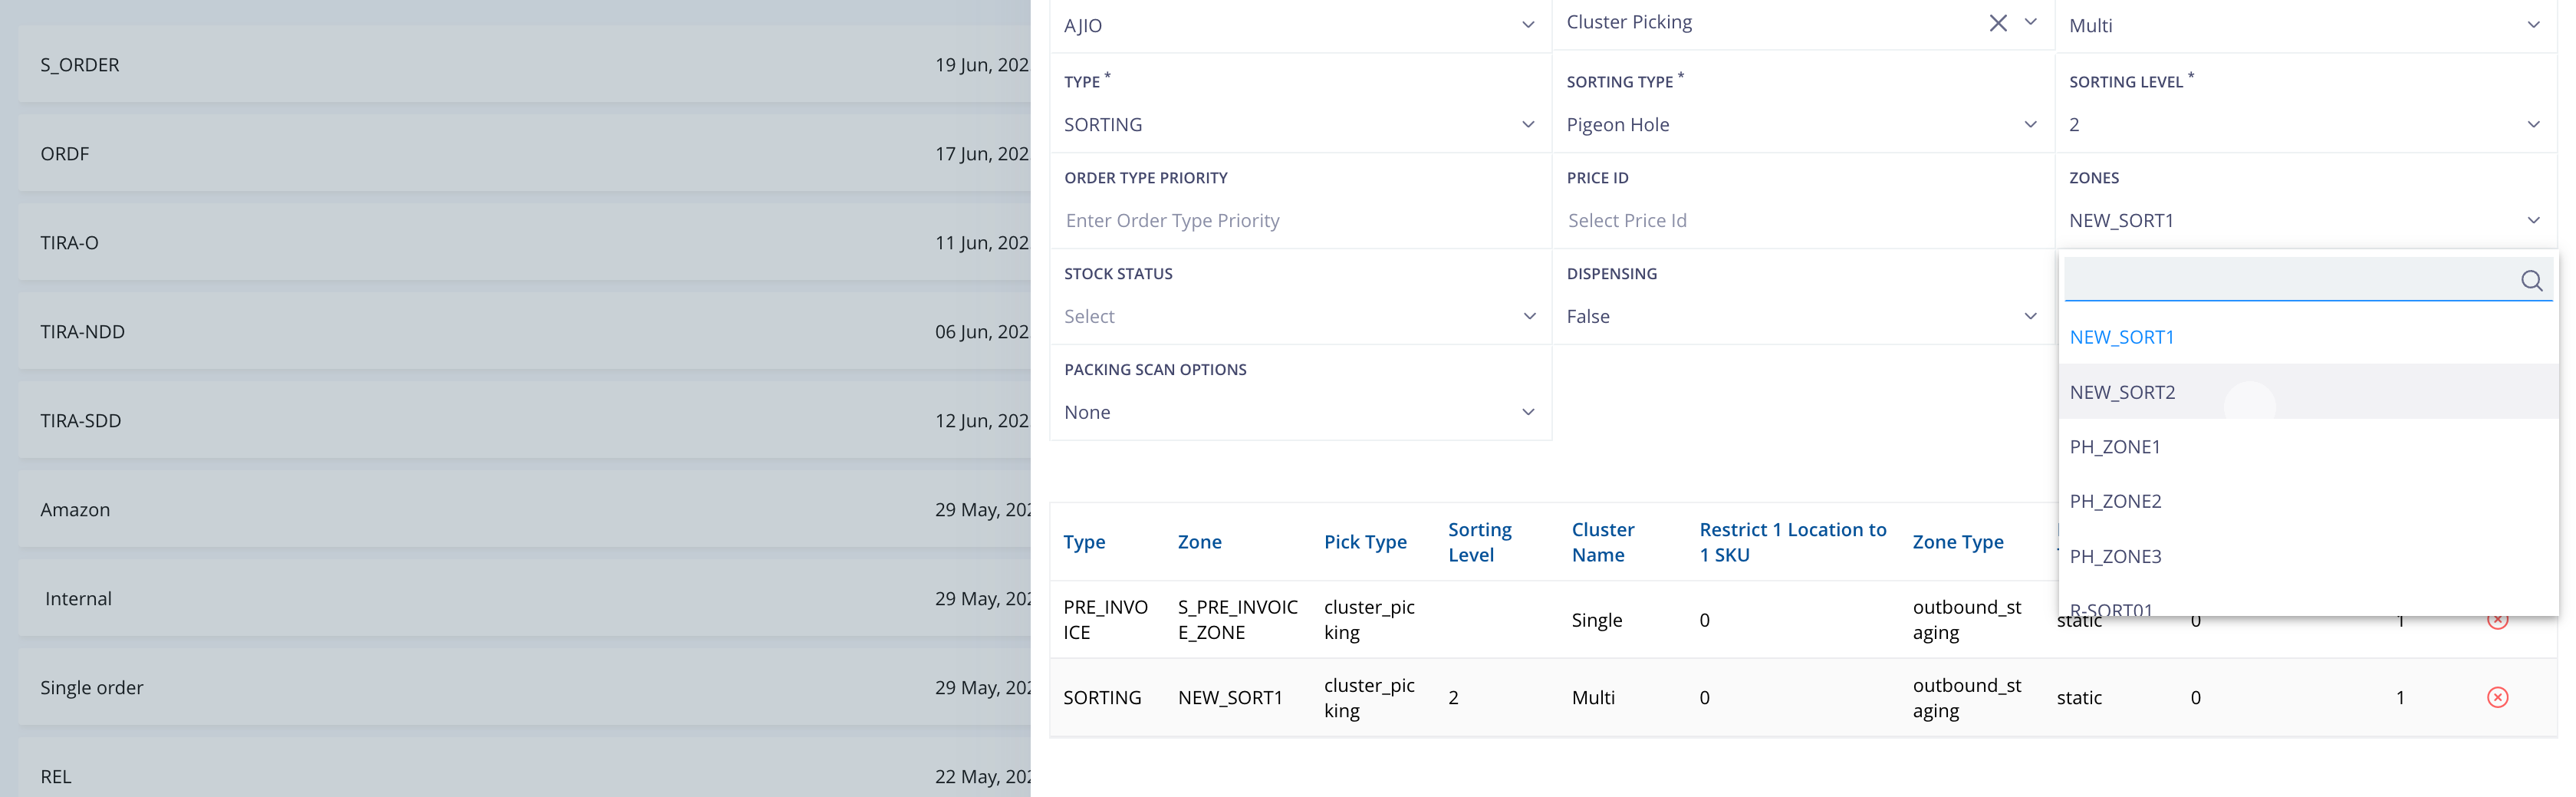Click the PRE_INVOICE type cell
This screenshot has height=797, width=2576.
1105,620
